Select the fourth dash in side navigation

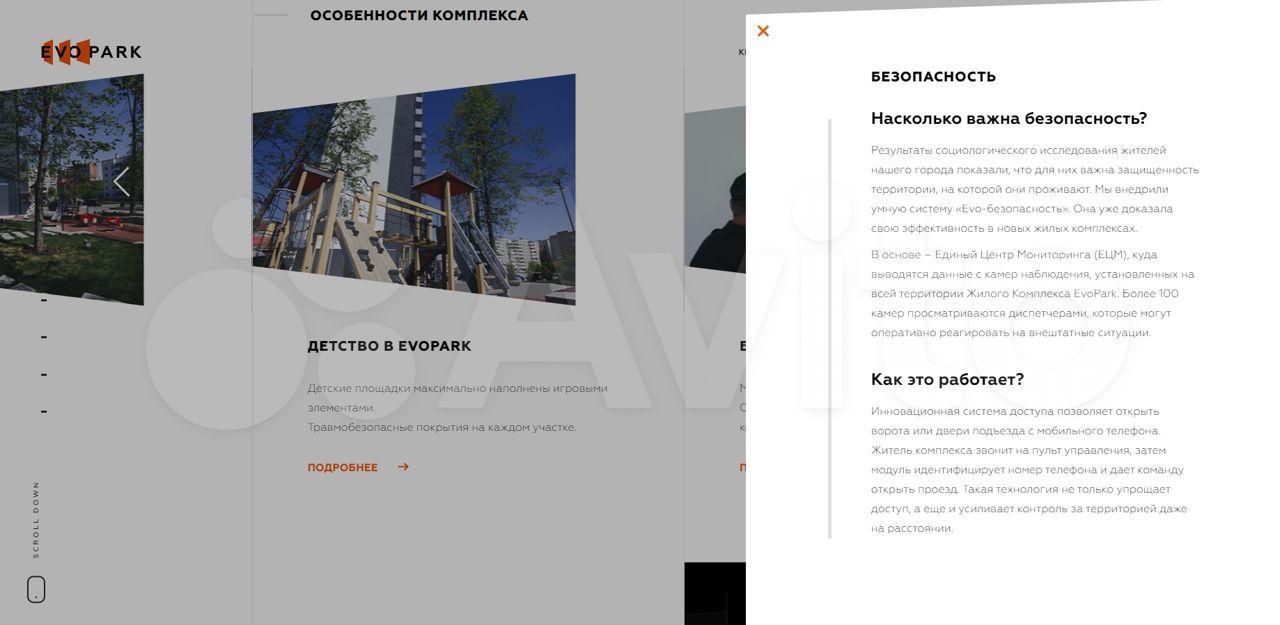point(44,411)
